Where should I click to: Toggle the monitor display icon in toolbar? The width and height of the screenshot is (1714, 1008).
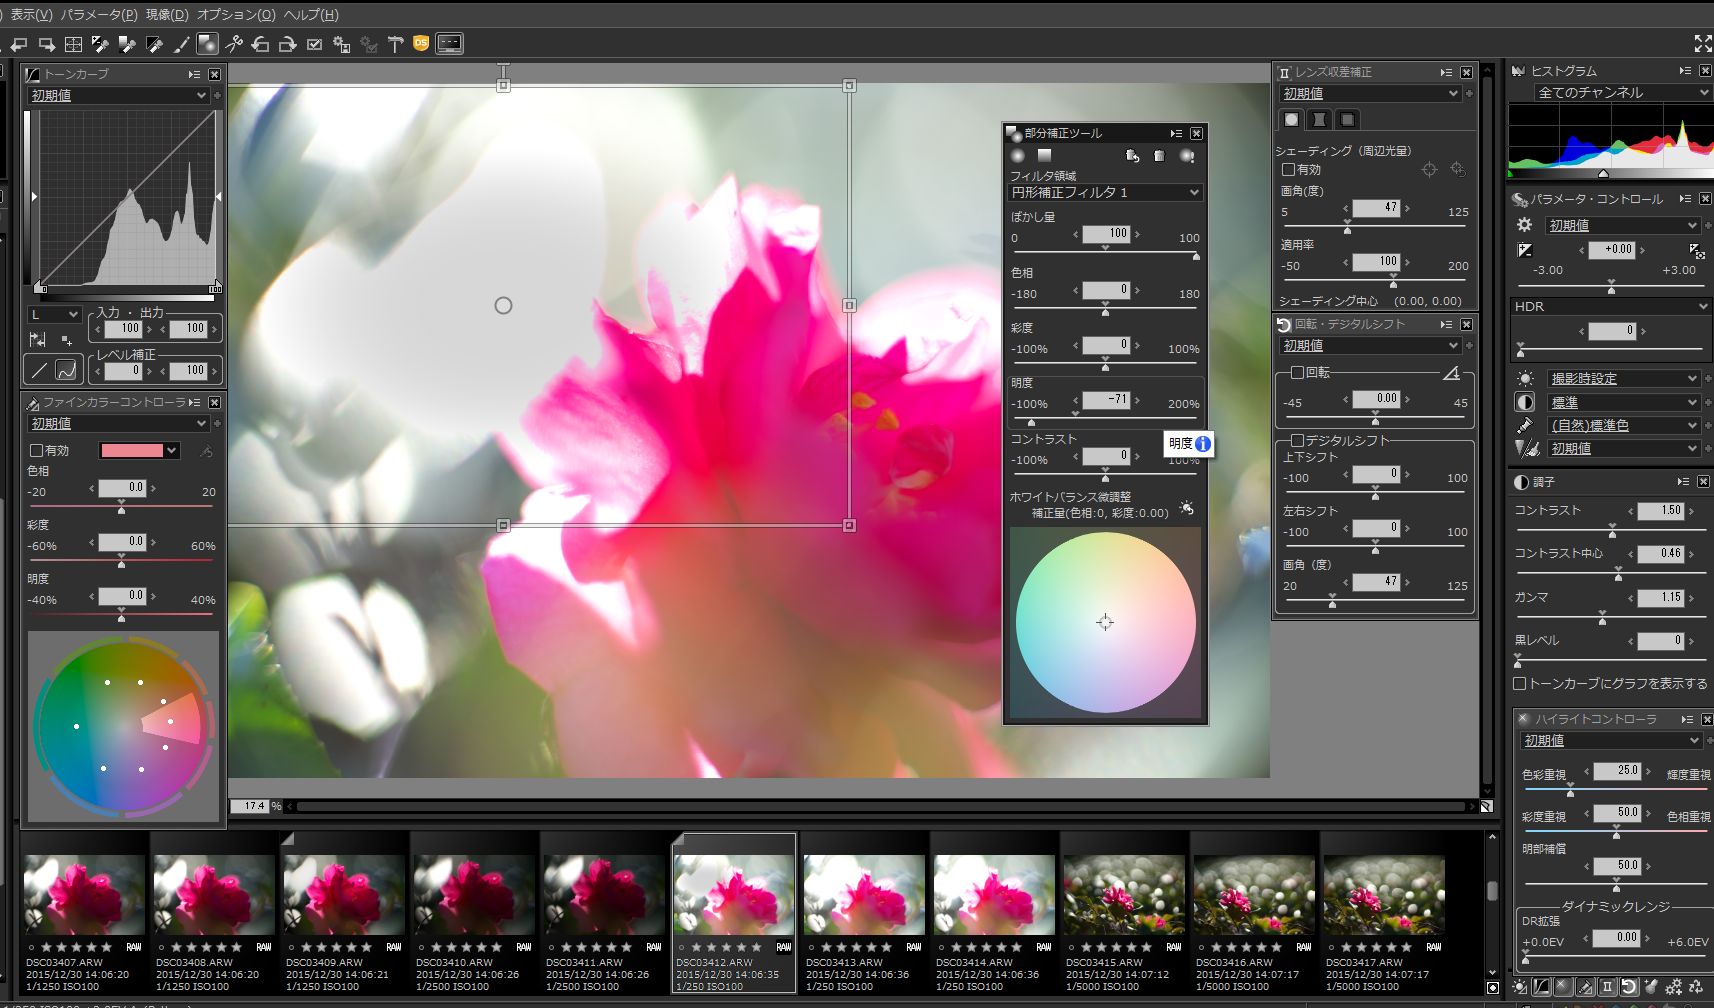[x=450, y=44]
